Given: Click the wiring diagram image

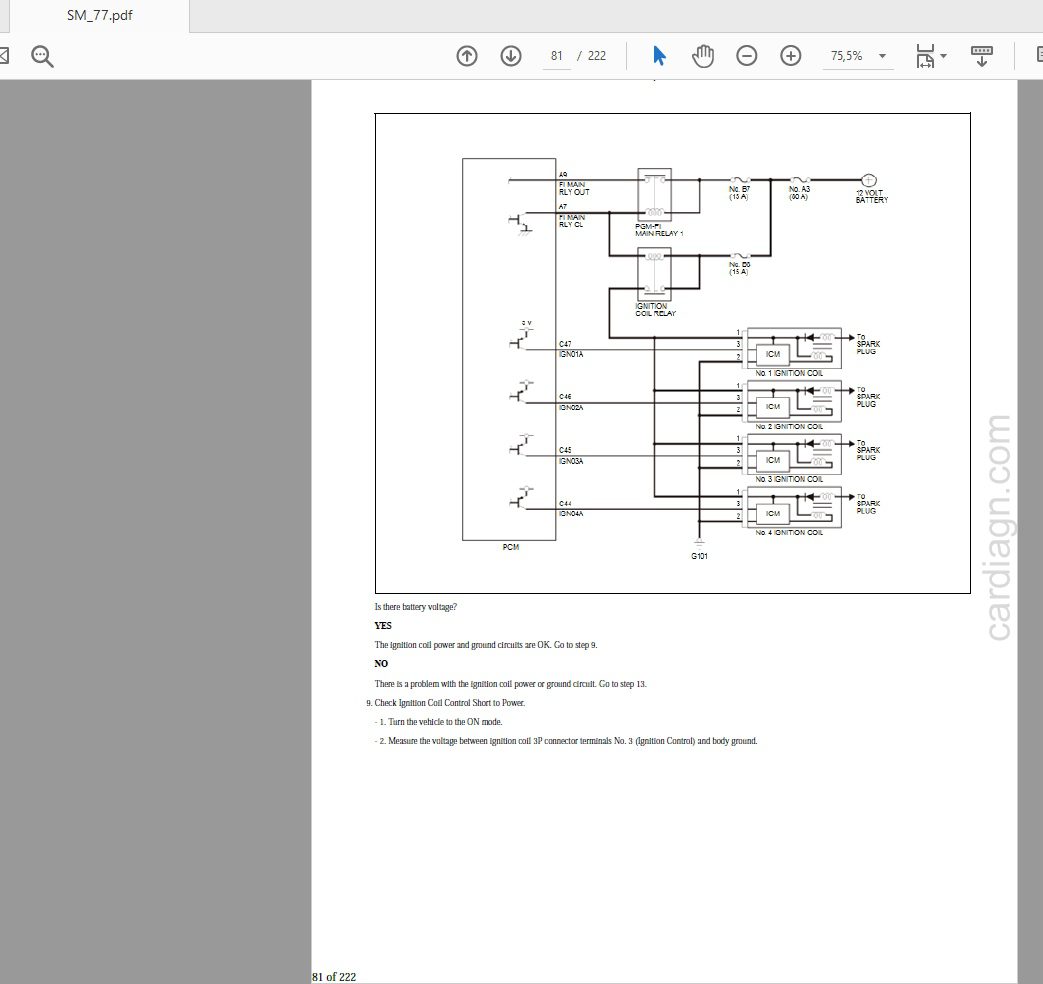Looking at the screenshot, I should coord(672,353).
